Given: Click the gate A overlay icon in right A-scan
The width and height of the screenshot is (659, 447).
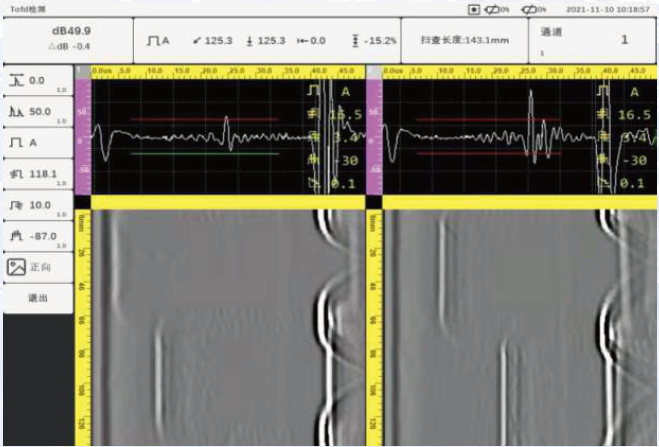Looking at the screenshot, I should point(604,91).
